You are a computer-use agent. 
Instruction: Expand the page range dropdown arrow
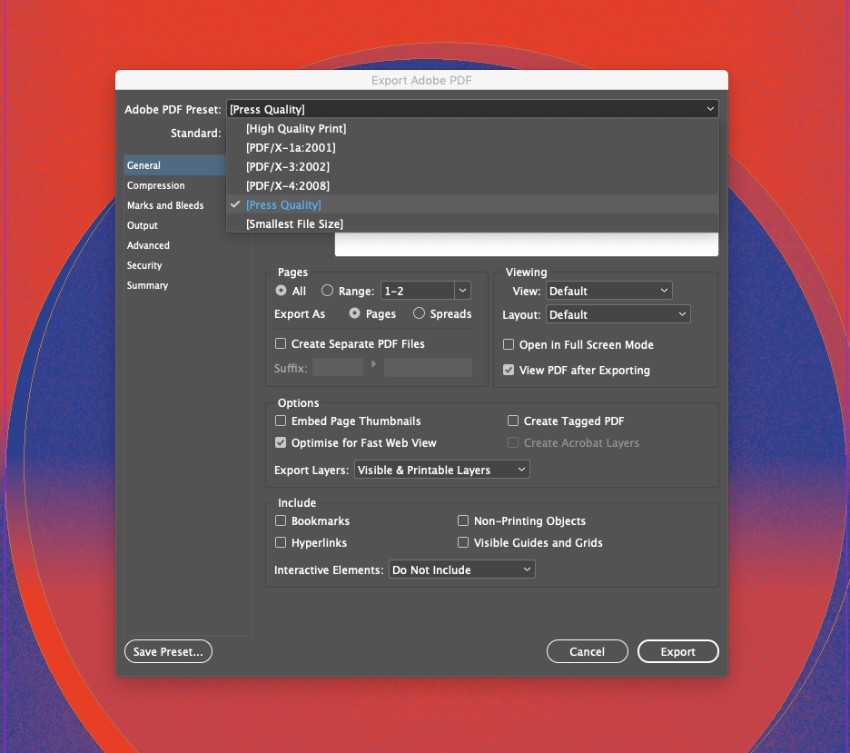462,291
